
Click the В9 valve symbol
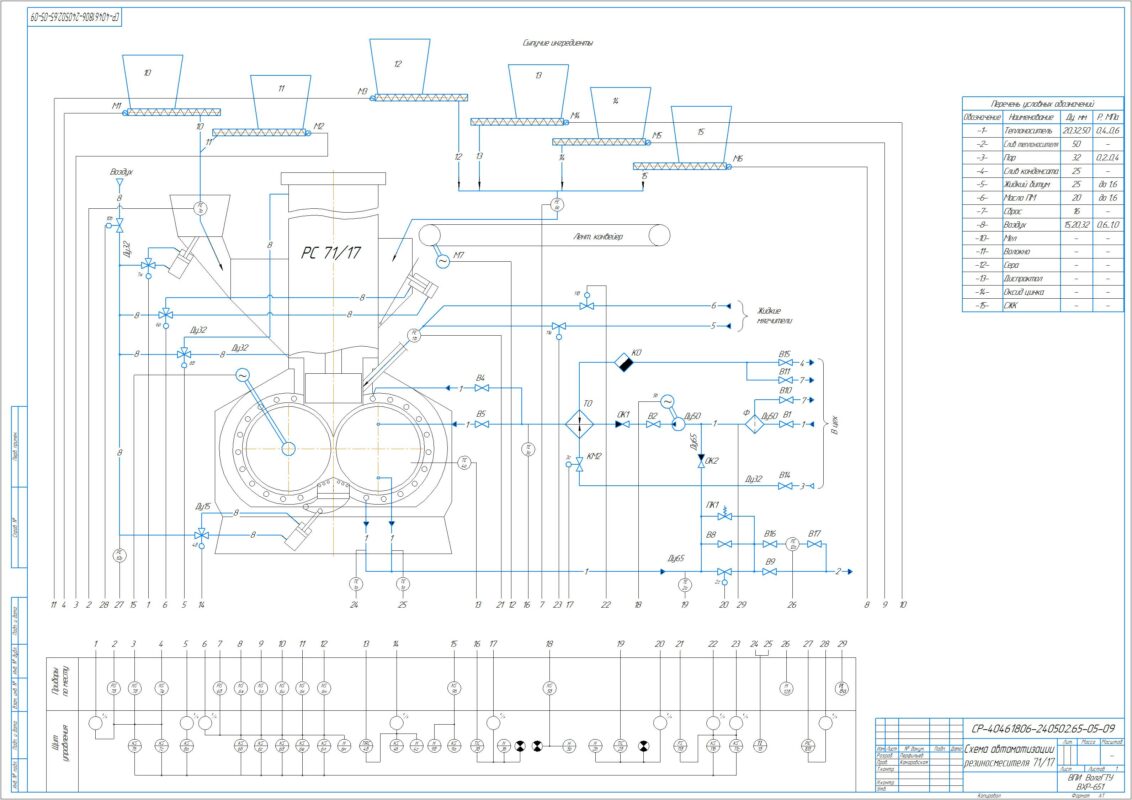(x=770, y=571)
